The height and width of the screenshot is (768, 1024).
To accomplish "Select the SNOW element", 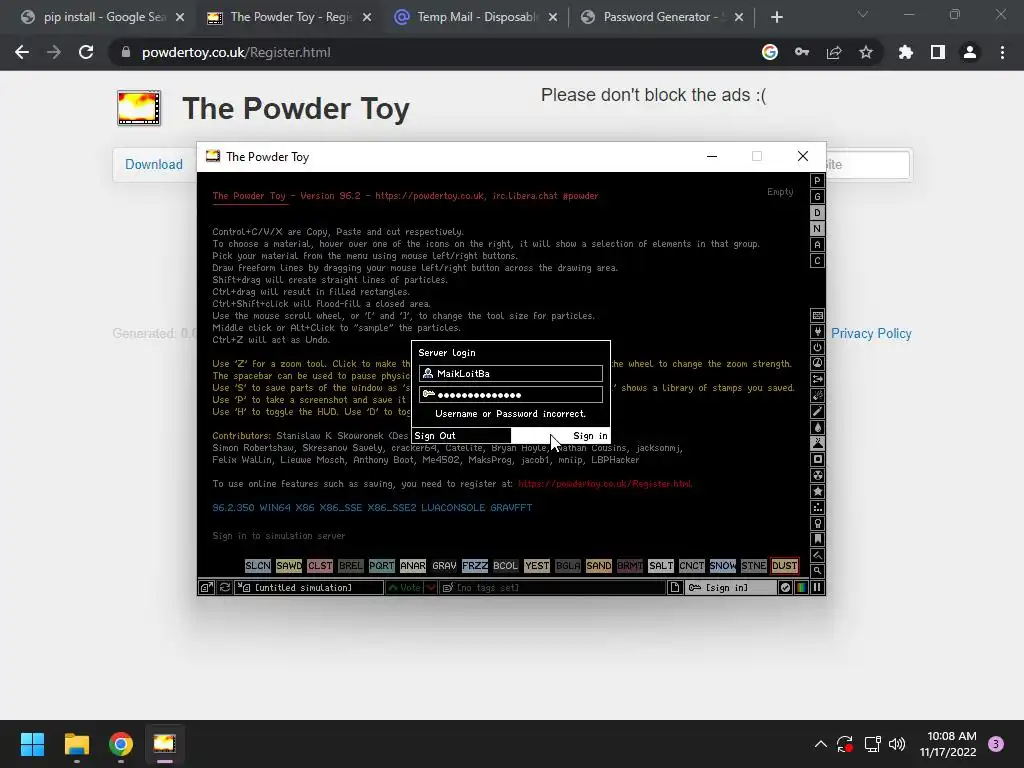I will pos(722,566).
